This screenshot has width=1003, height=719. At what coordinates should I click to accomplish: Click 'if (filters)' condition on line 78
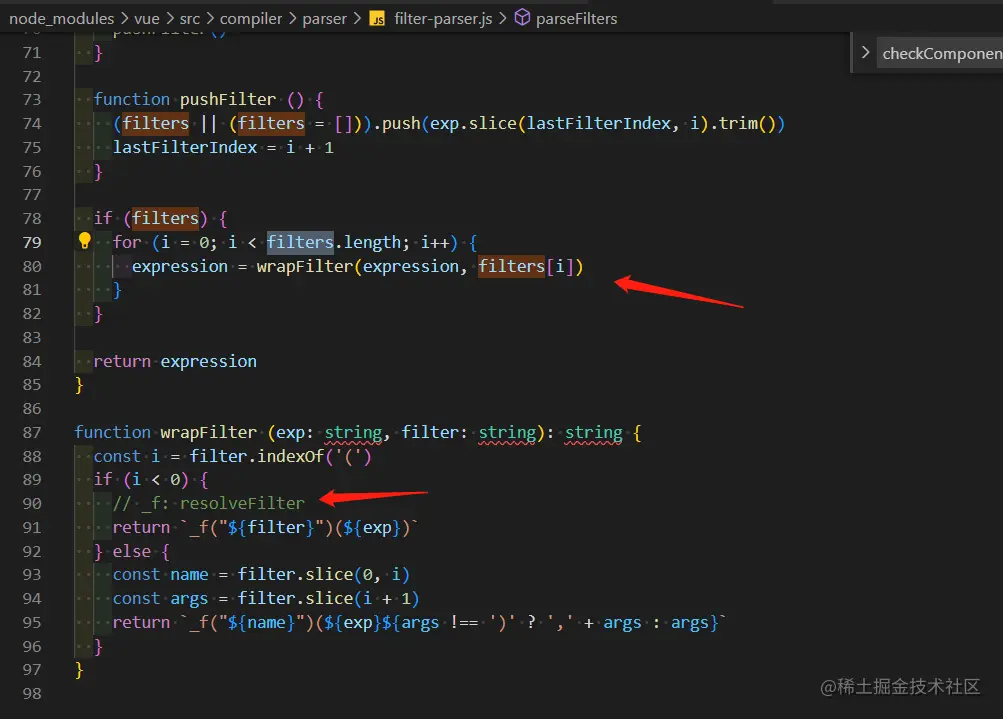coord(150,218)
